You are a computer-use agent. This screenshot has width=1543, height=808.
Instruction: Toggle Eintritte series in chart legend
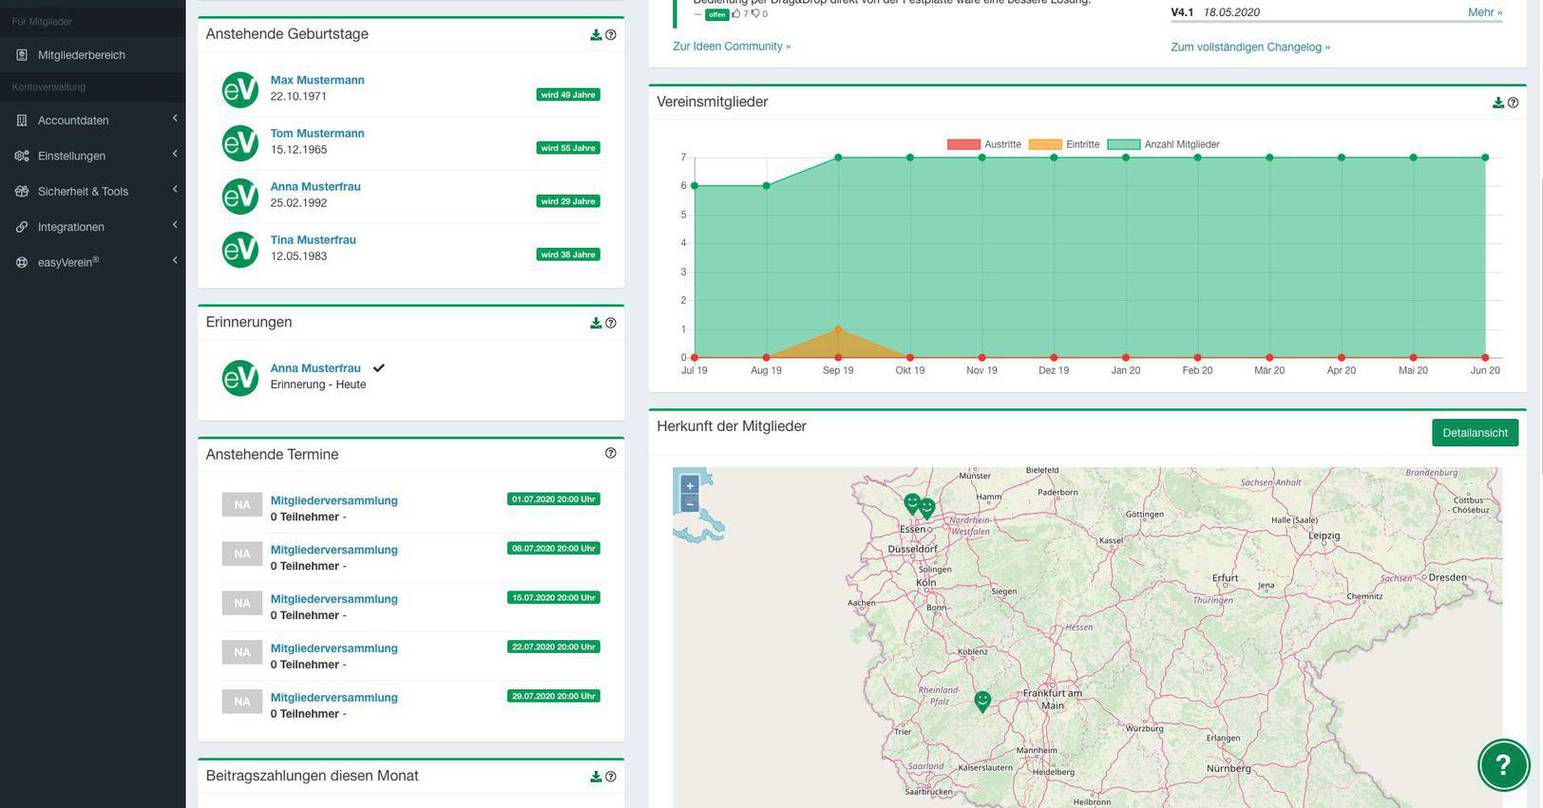click(x=1045, y=145)
